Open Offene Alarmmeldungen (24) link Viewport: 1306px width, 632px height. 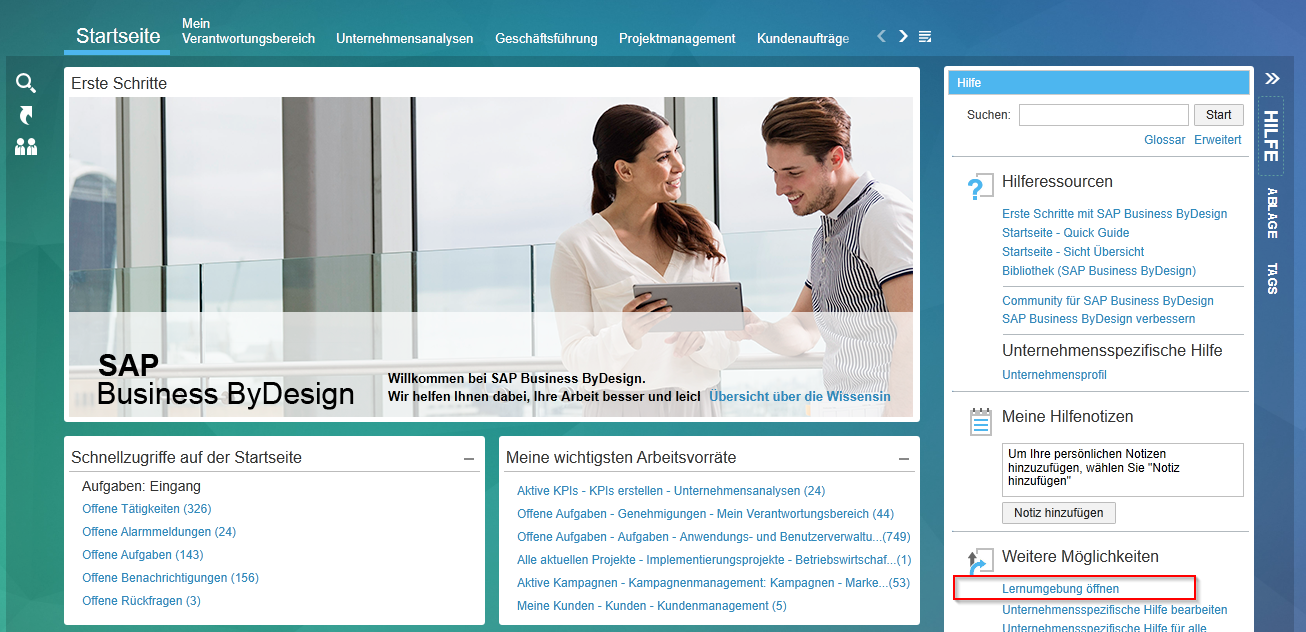[x=159, y=532]
